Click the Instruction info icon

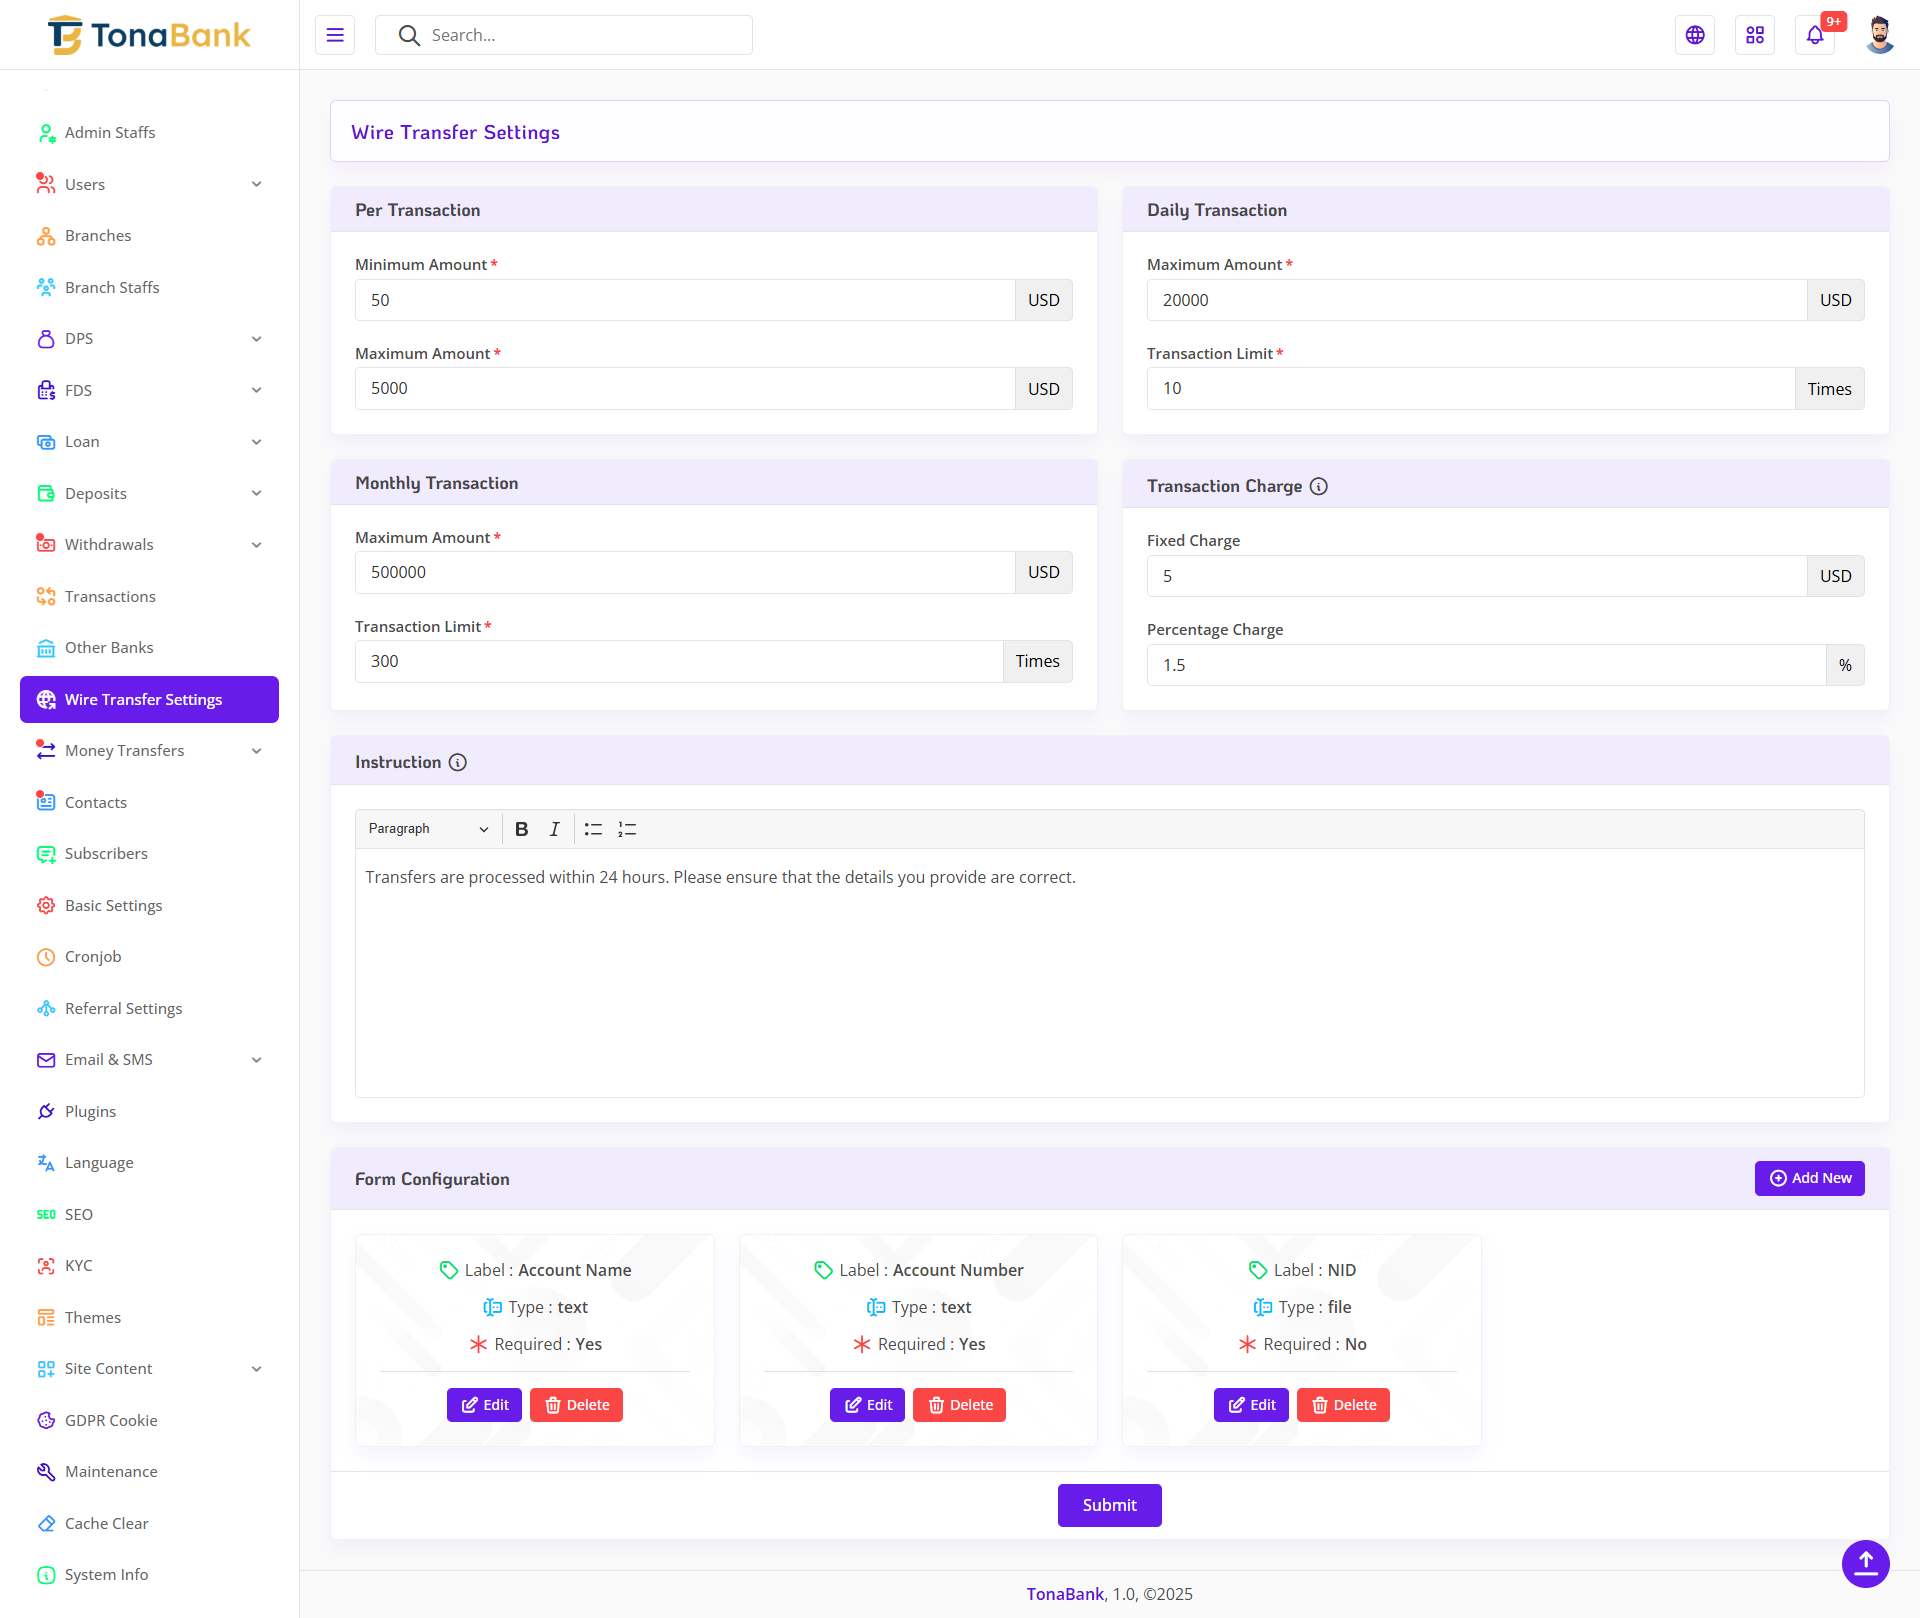[x=458, y=762]
